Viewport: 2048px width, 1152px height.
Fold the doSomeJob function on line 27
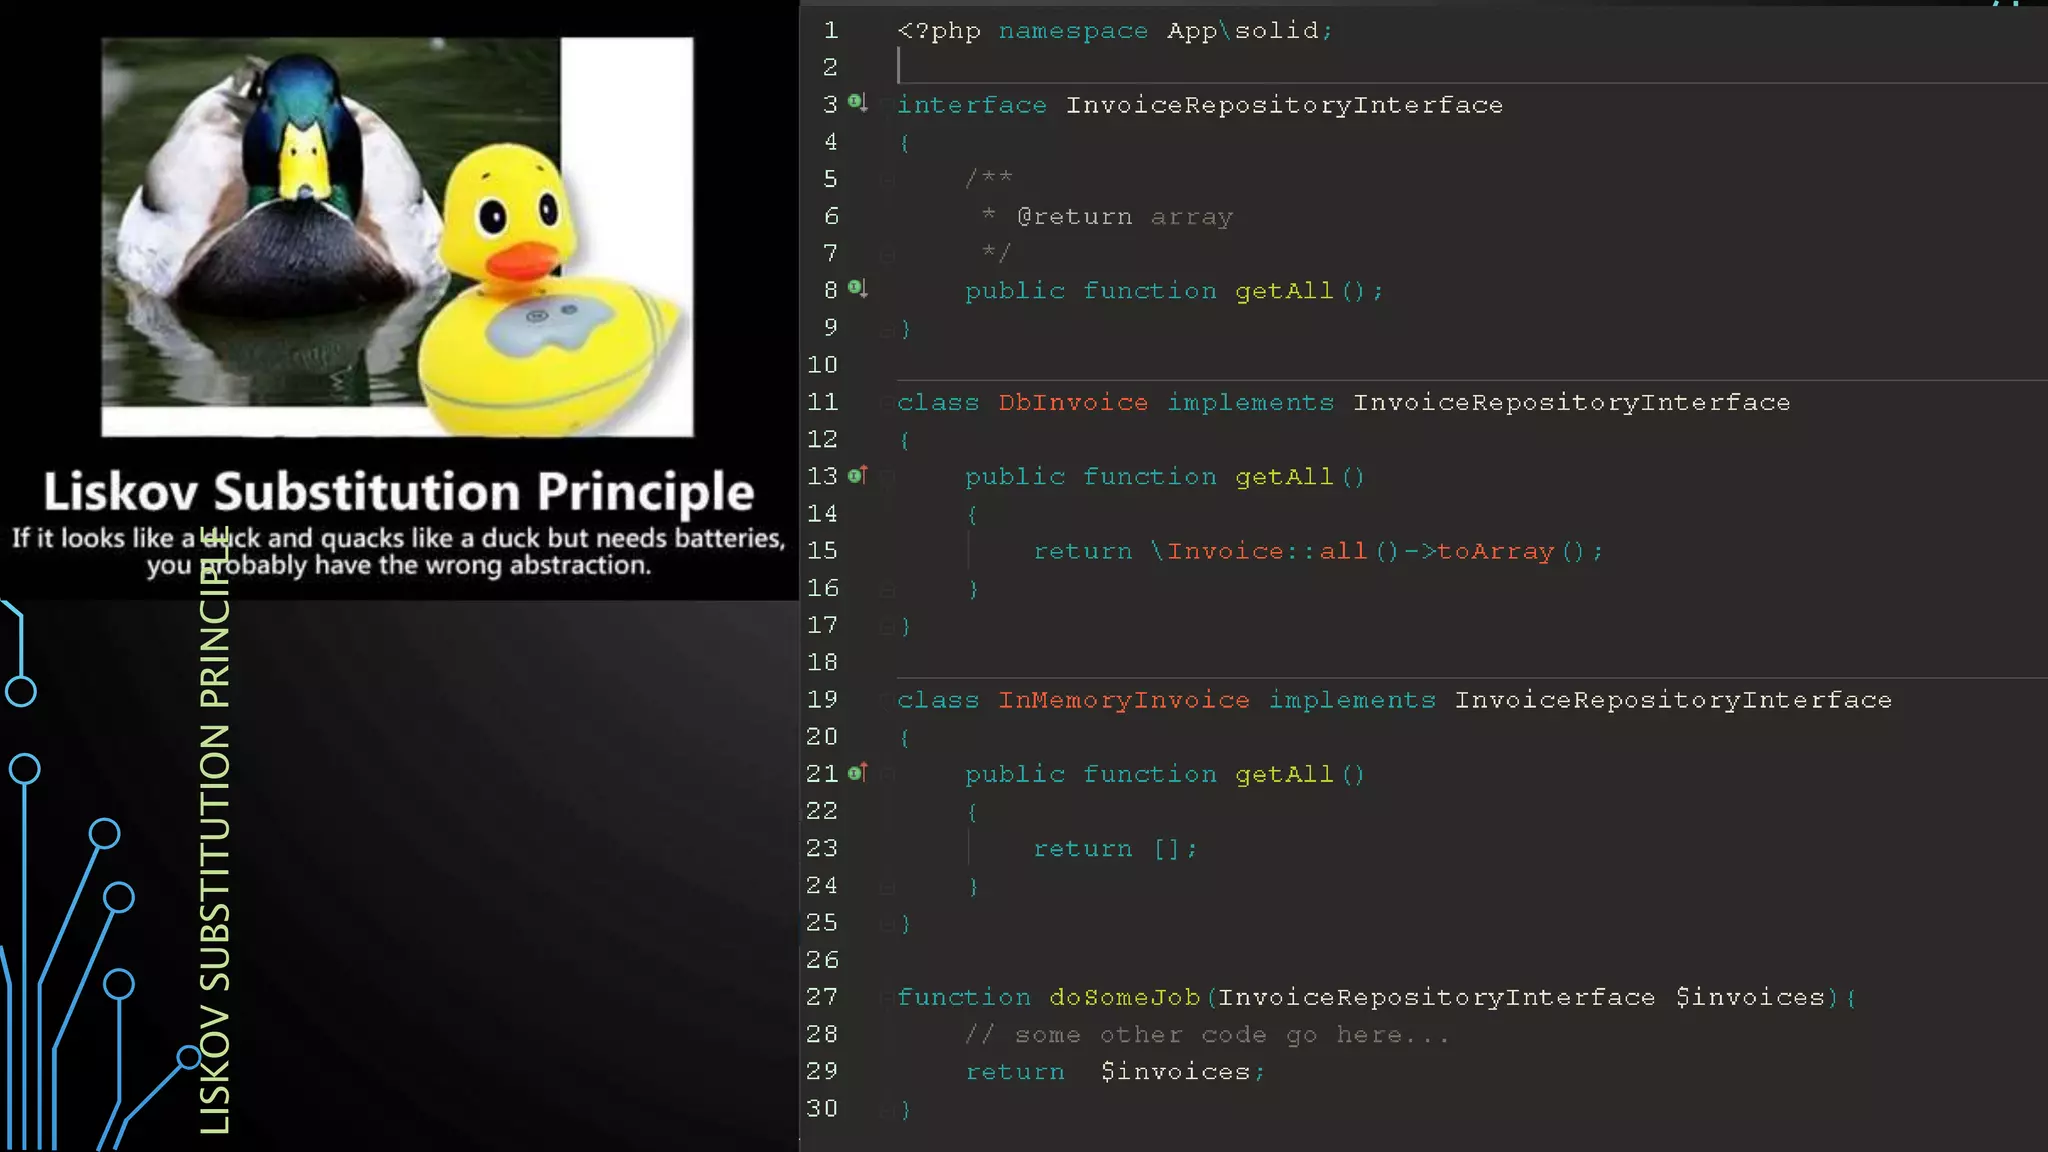point(887,997)
